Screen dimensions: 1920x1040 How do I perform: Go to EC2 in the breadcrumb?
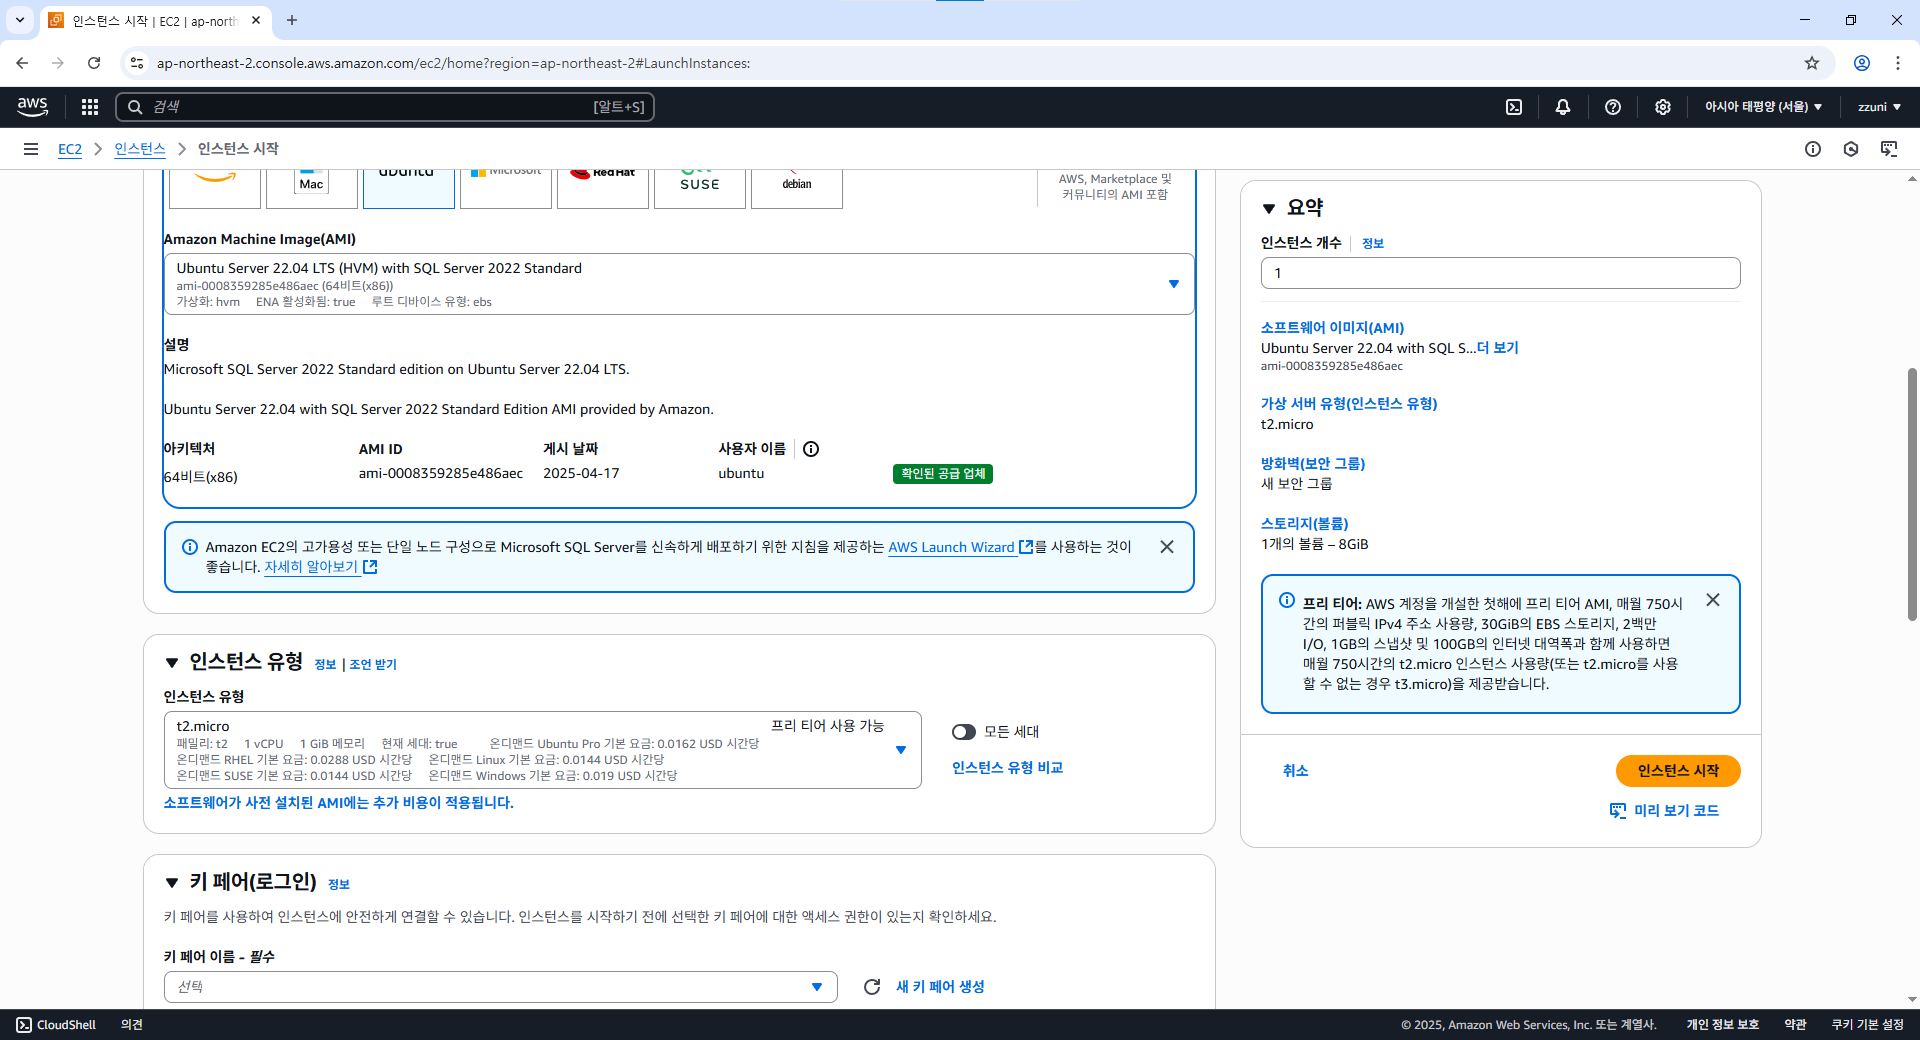pyautogui.click(x=70, y=149)
